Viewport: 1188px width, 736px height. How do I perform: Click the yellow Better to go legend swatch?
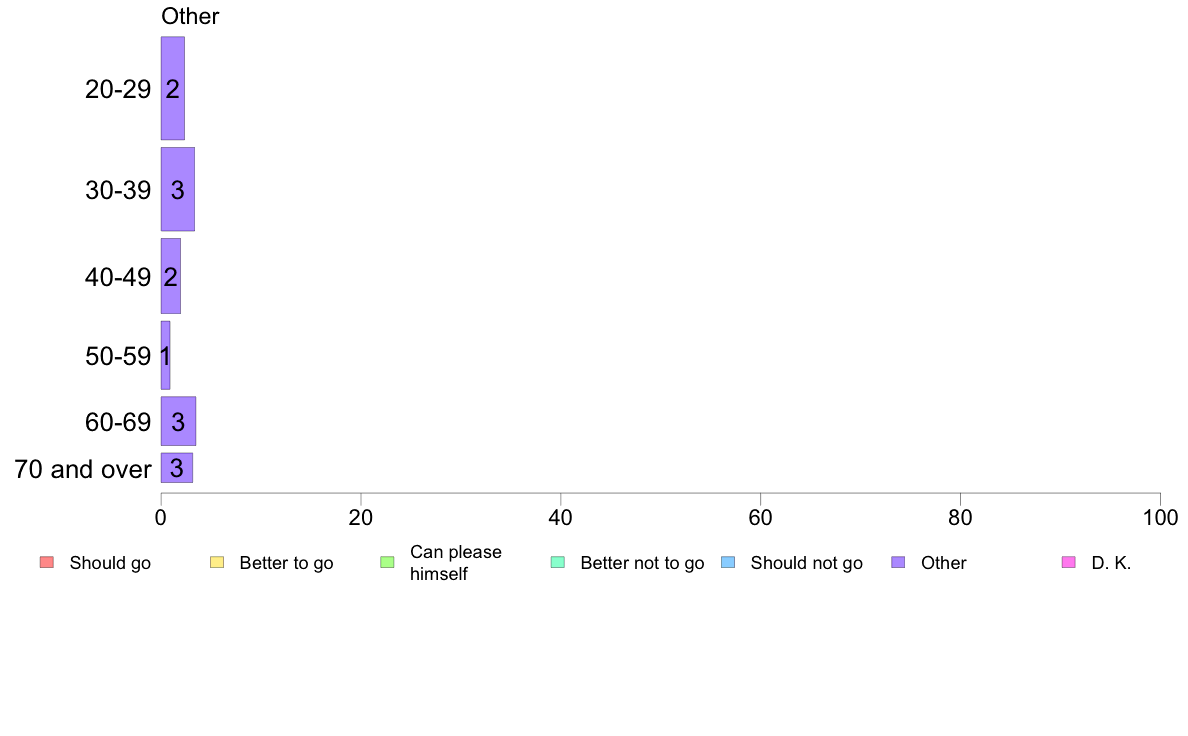click(x=217, y=562)
